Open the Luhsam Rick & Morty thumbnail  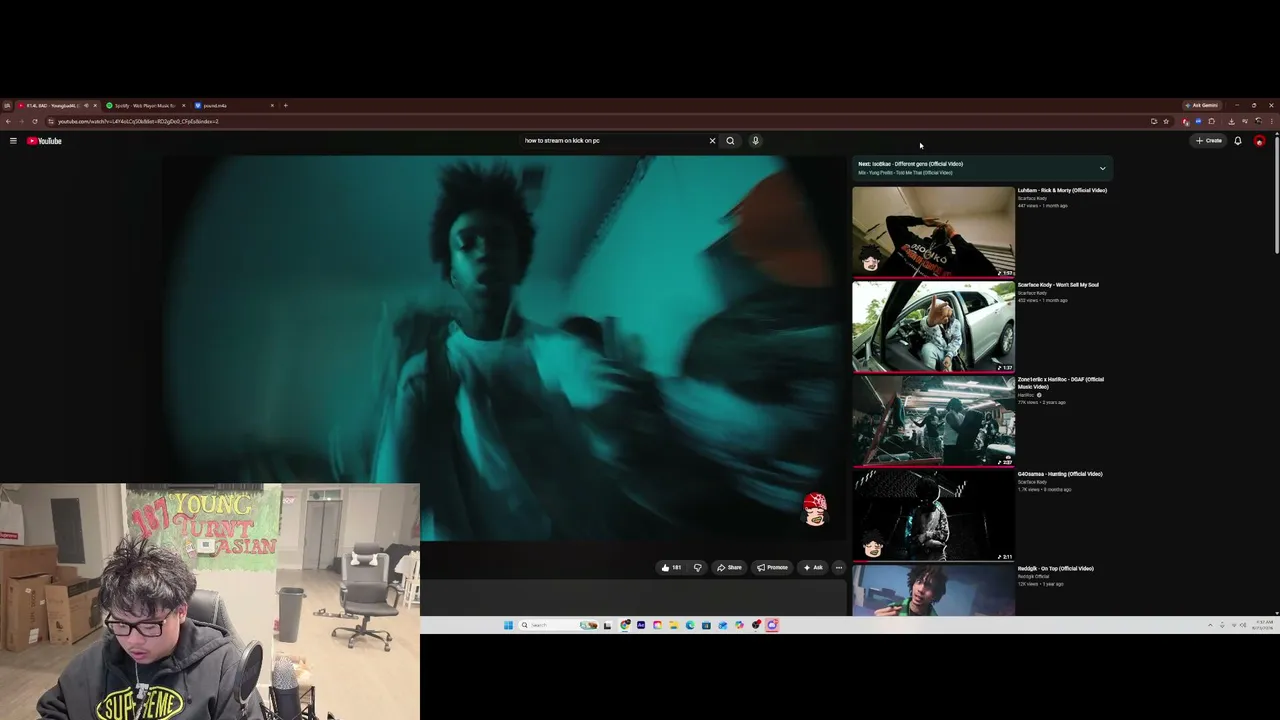coord(933,232)
